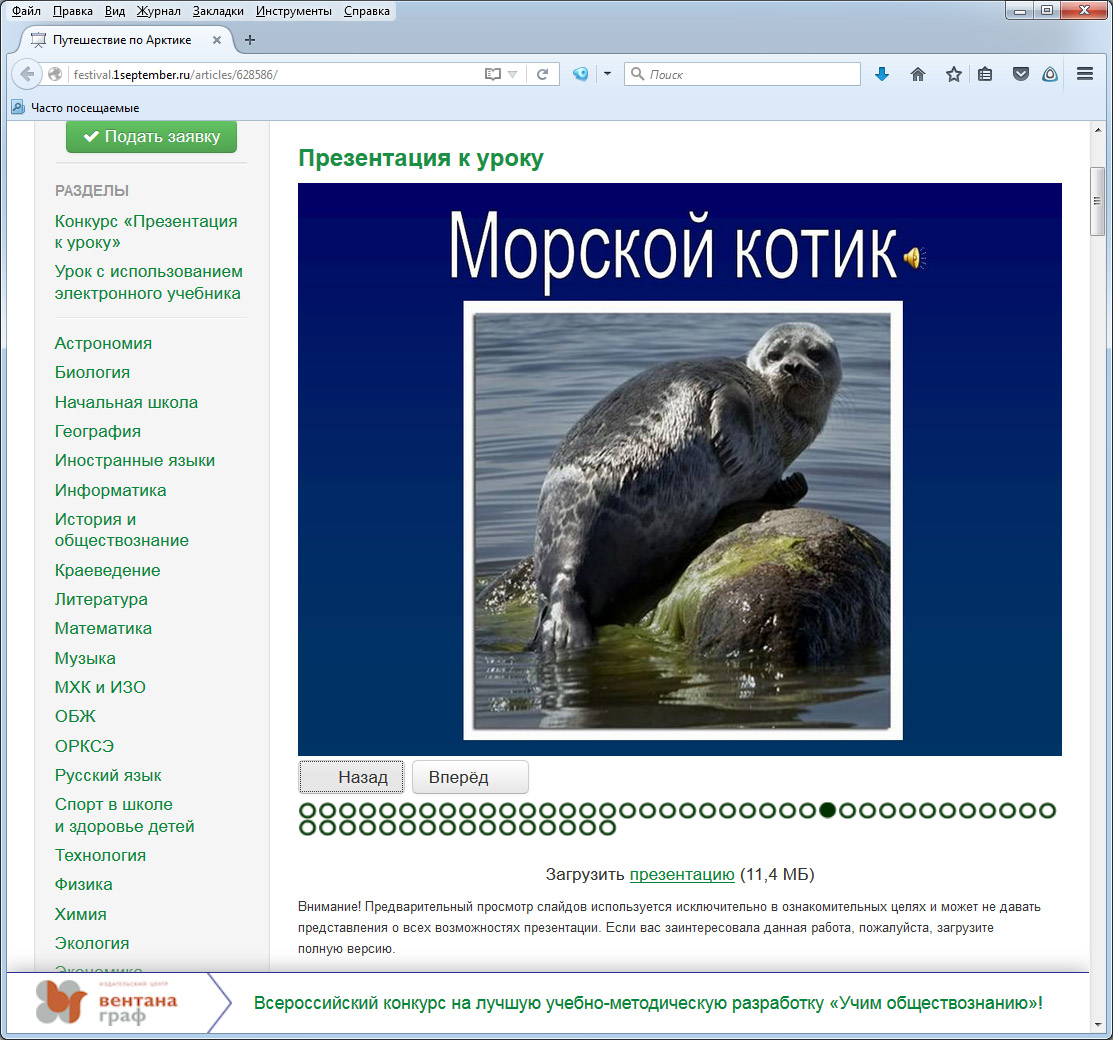The width and height of the screenshot is (1113, 1040).
Task: Open the dropdown arrow beside the globe icon
Action: tap(606, 74)
